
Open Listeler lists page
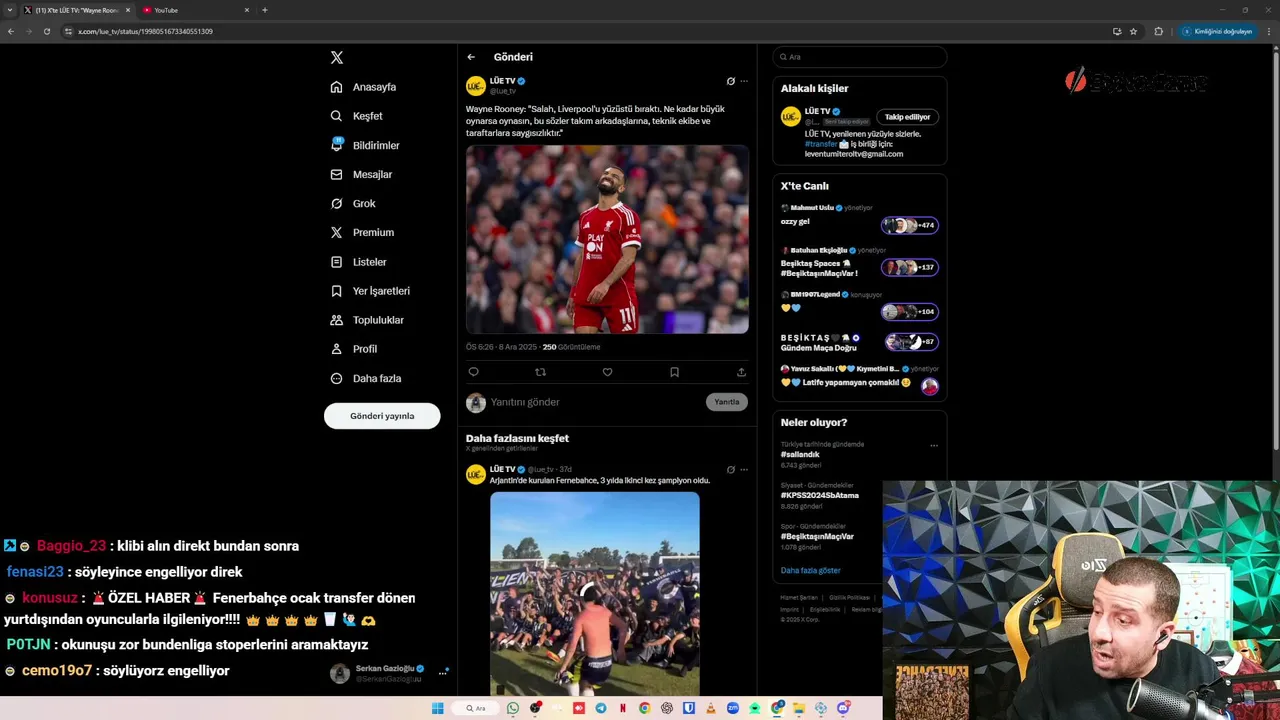[359, 262]
